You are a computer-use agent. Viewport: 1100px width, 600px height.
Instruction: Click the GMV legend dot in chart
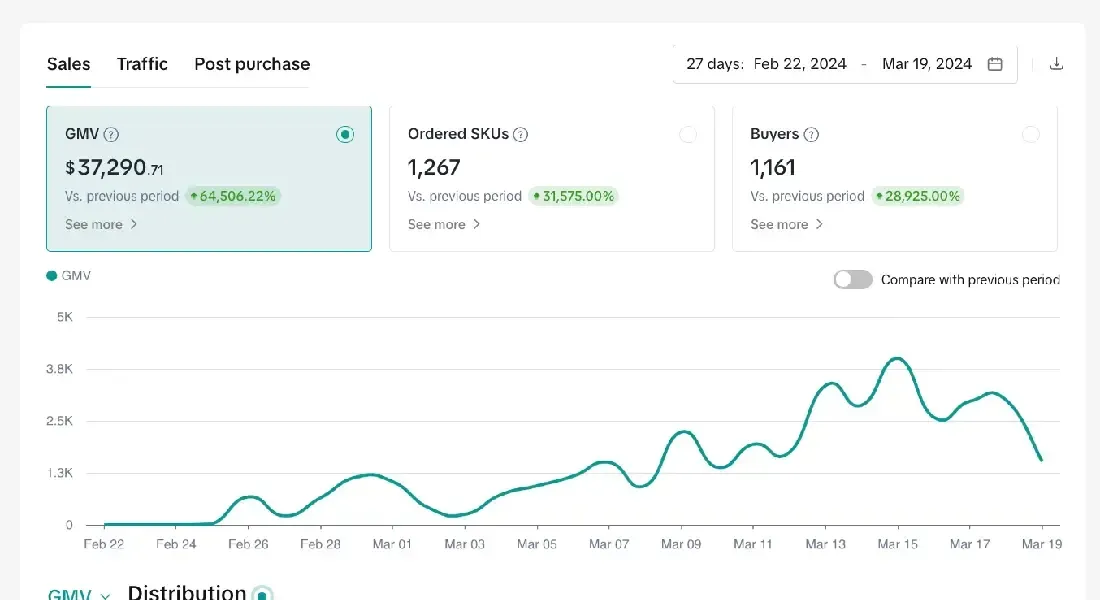(51, 276)
